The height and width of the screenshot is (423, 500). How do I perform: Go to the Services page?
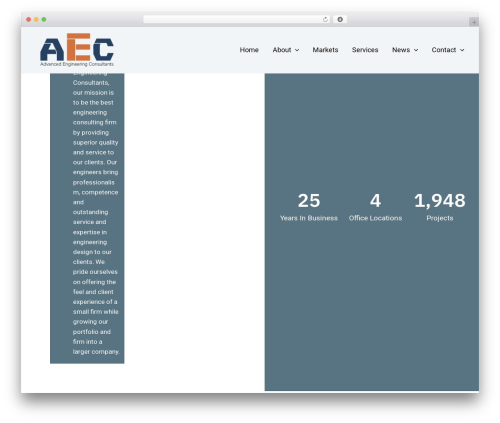tap(365, 50)
